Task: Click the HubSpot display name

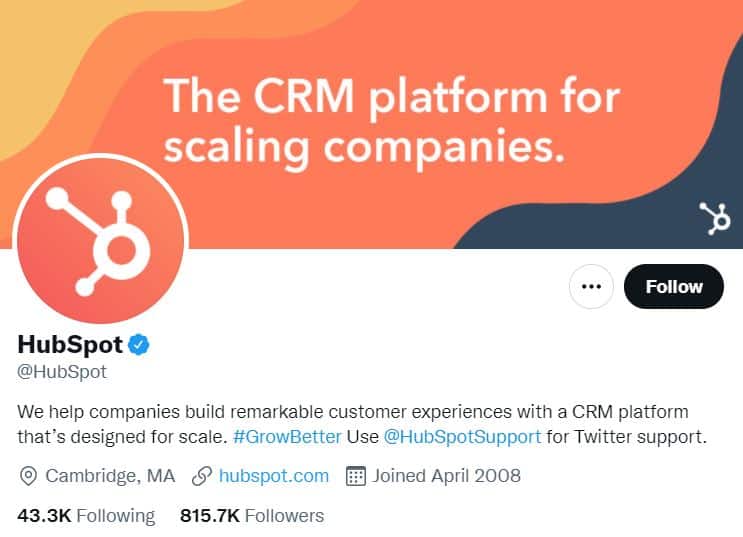Action: (x=70, y=345)
